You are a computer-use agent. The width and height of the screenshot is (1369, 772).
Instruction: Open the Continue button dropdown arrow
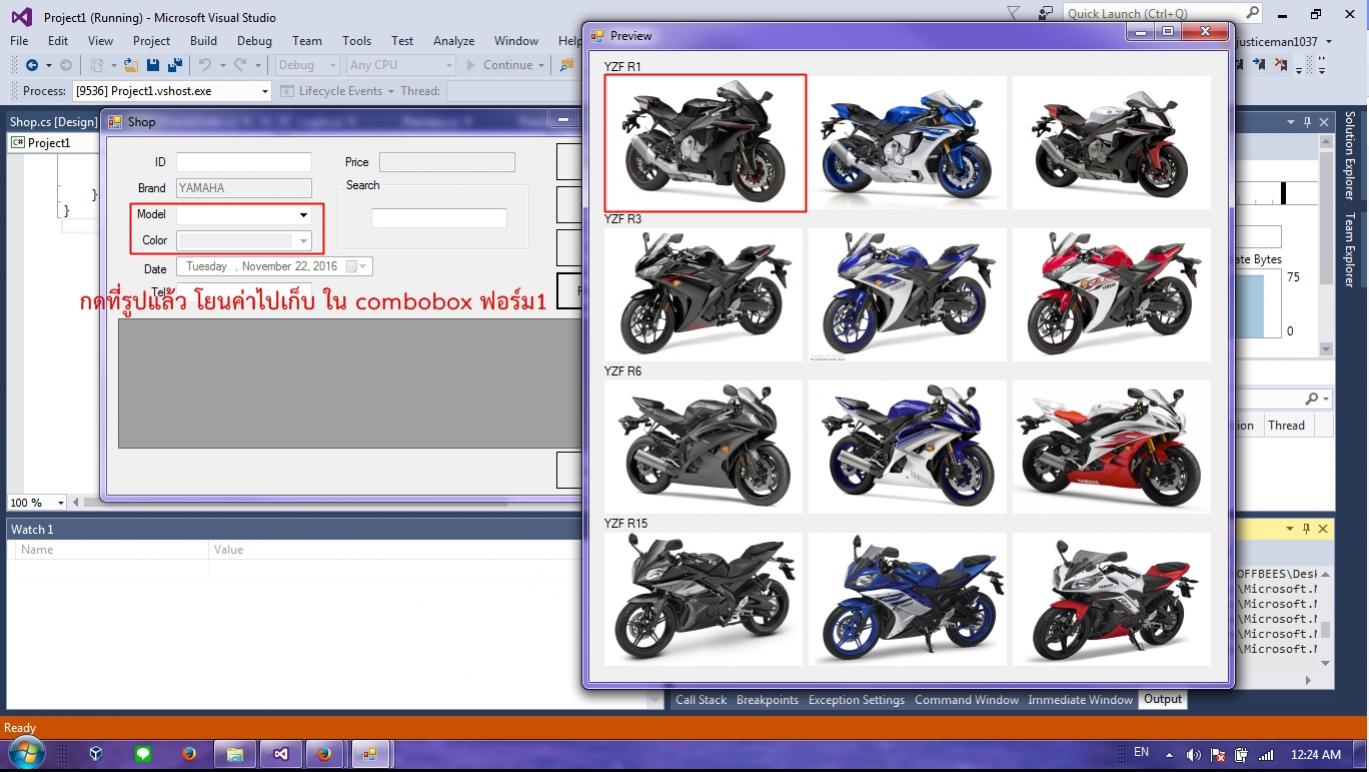point(541,65)
